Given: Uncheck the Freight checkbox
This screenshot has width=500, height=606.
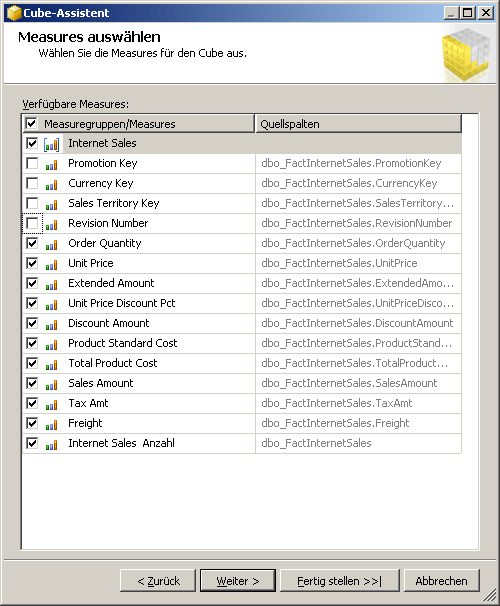Looking at the screenshot, I should tap(32, 423).
